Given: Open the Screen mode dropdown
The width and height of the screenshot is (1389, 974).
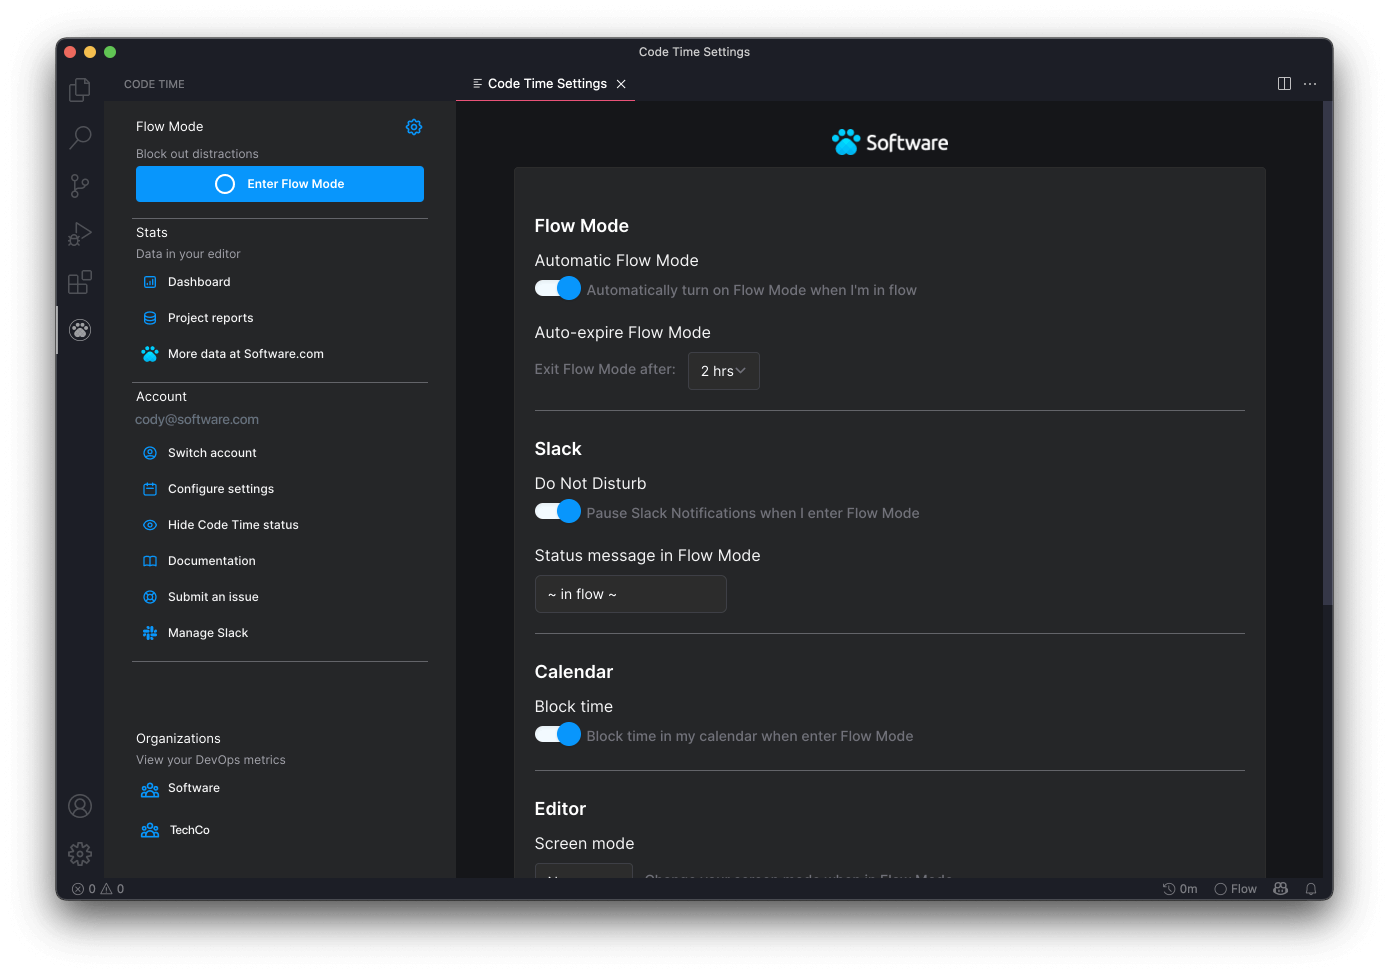Looking at the screenshot, I should tap(584, 870).
